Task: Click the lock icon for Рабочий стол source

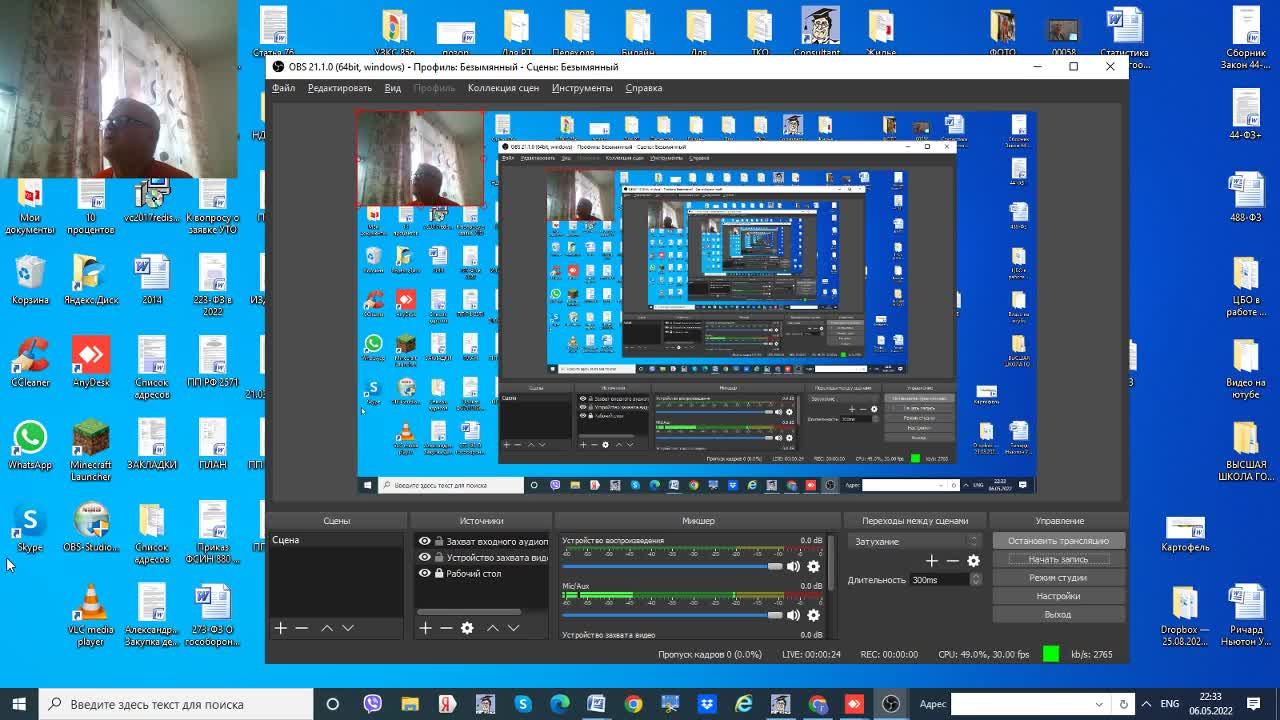Action: (x=439, y=573)
